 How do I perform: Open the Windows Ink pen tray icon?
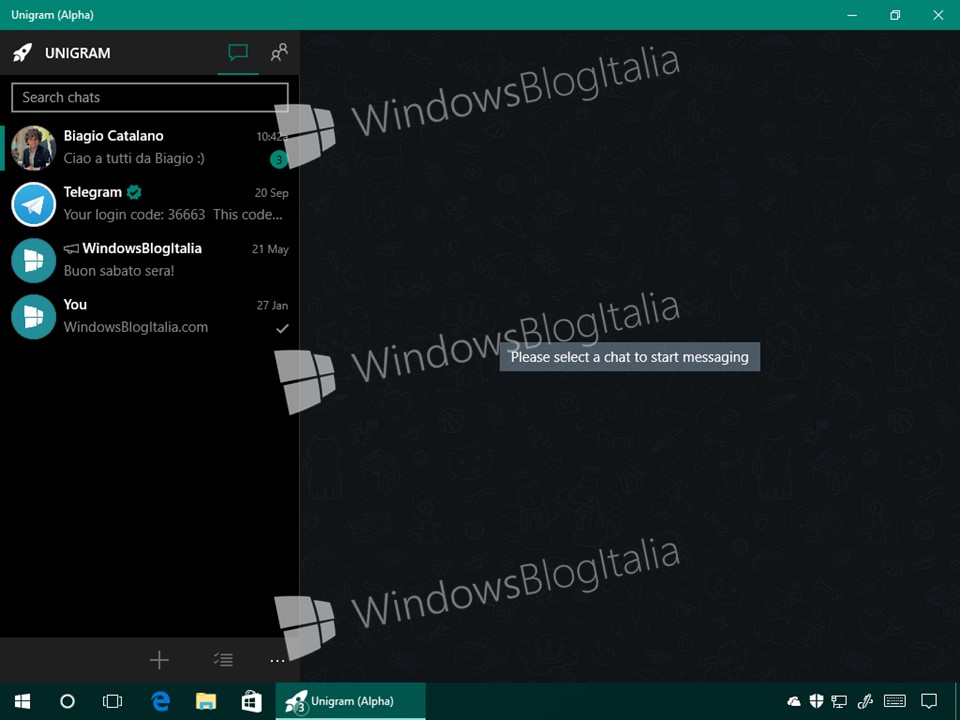[865, 701]
